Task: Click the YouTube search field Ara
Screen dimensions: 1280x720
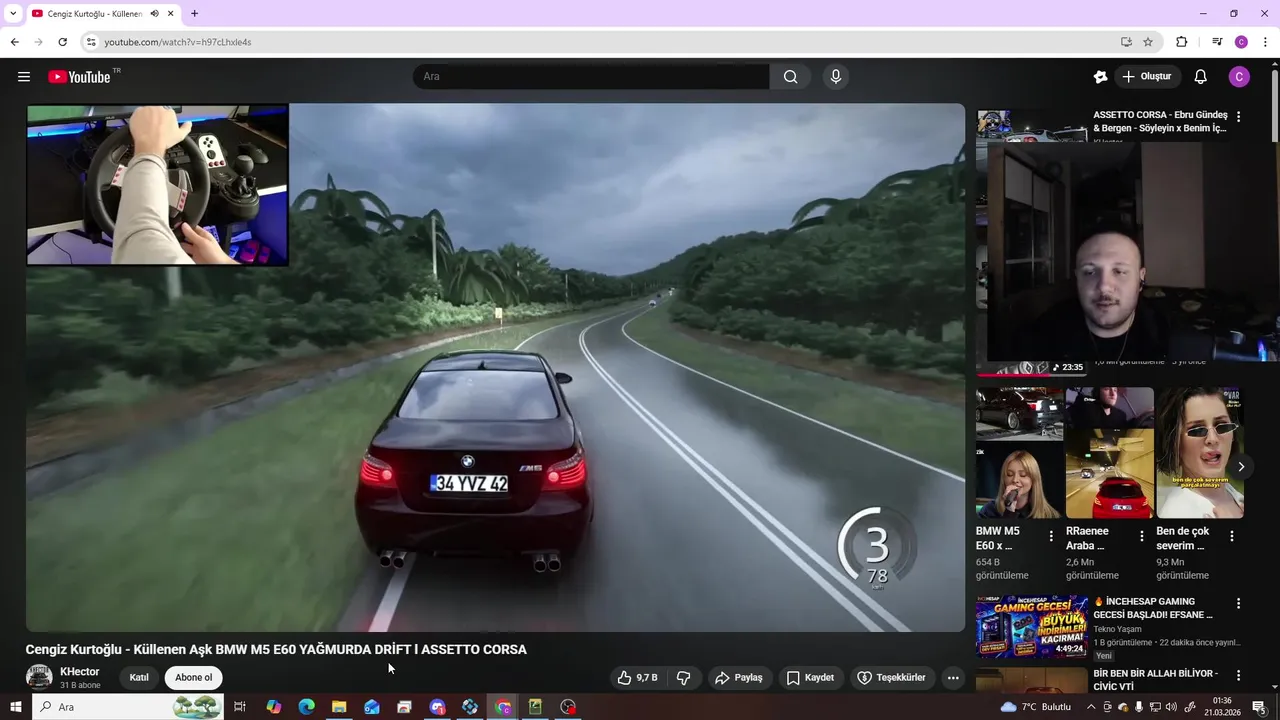Action: (591, 77)
